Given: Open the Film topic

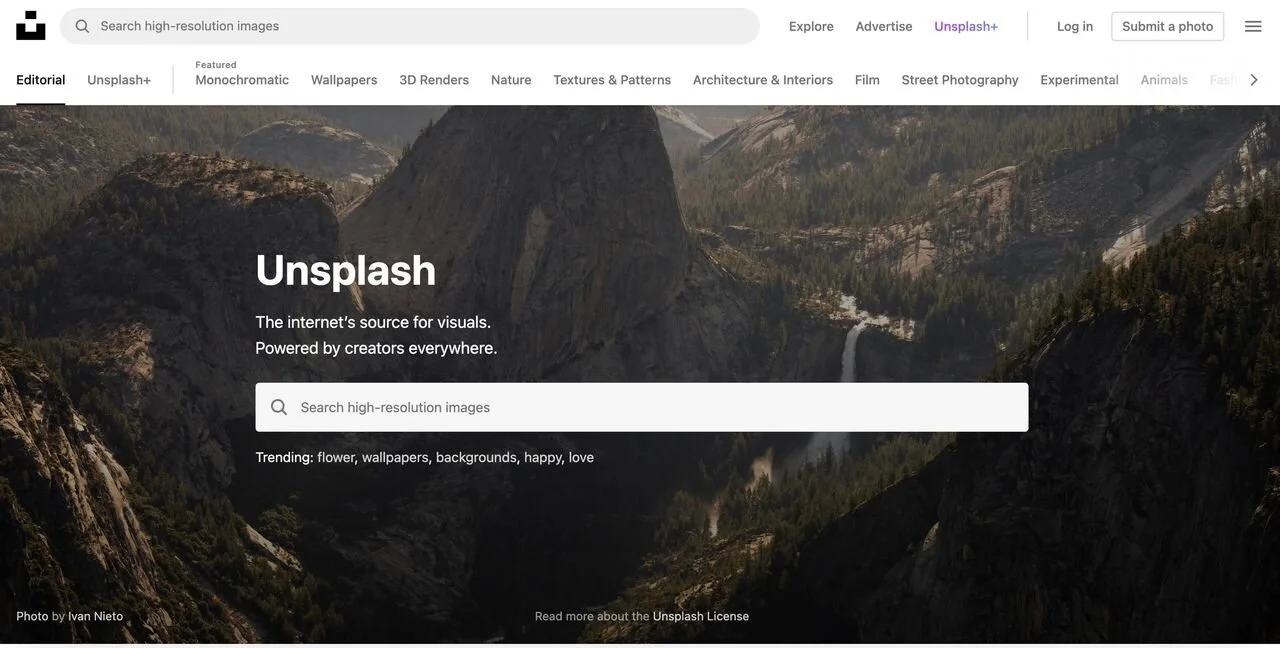Looking at the screenshot, I should [x=867, y=80].
